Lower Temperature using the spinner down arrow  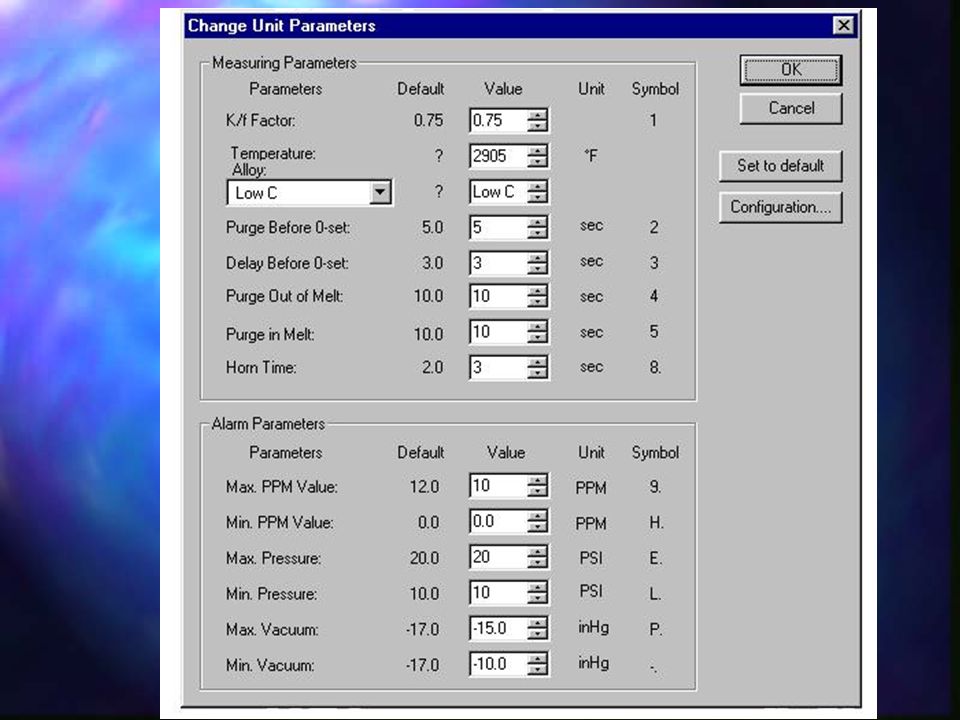click(538, 161)
